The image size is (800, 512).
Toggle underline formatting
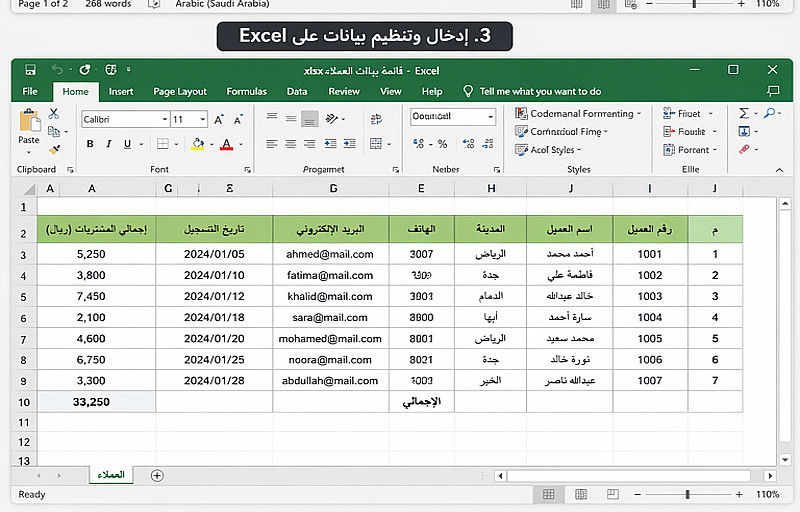point(128,144)
